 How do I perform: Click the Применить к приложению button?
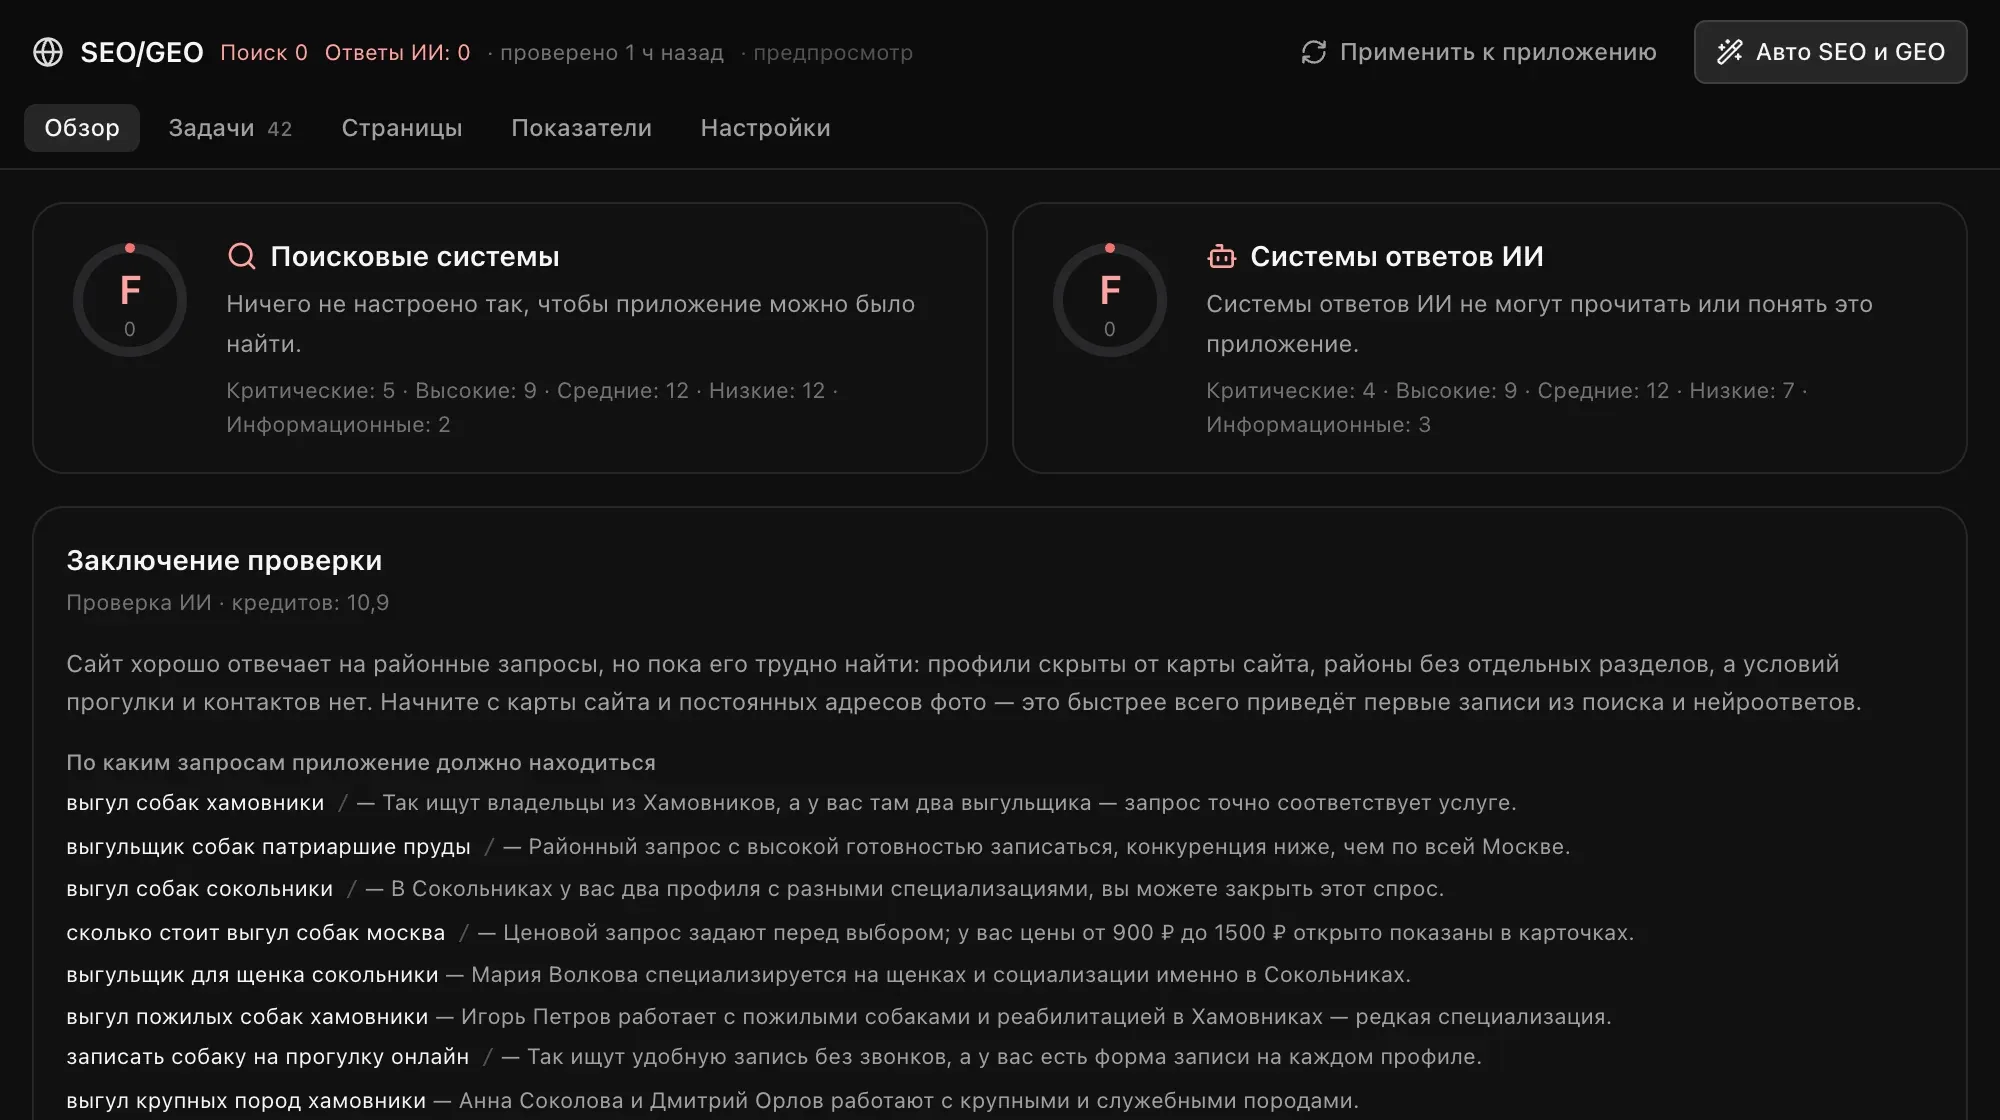(1478, 52)
